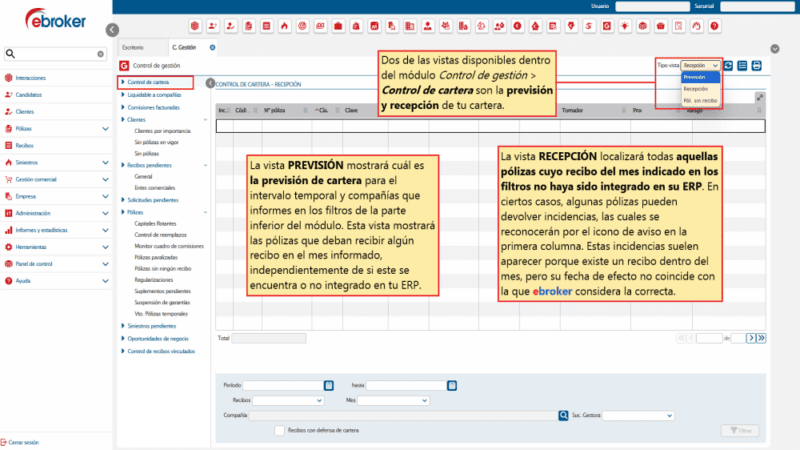
Task: Open 'Oportunidades de negocio' tree item
Action: pos(158,339)
